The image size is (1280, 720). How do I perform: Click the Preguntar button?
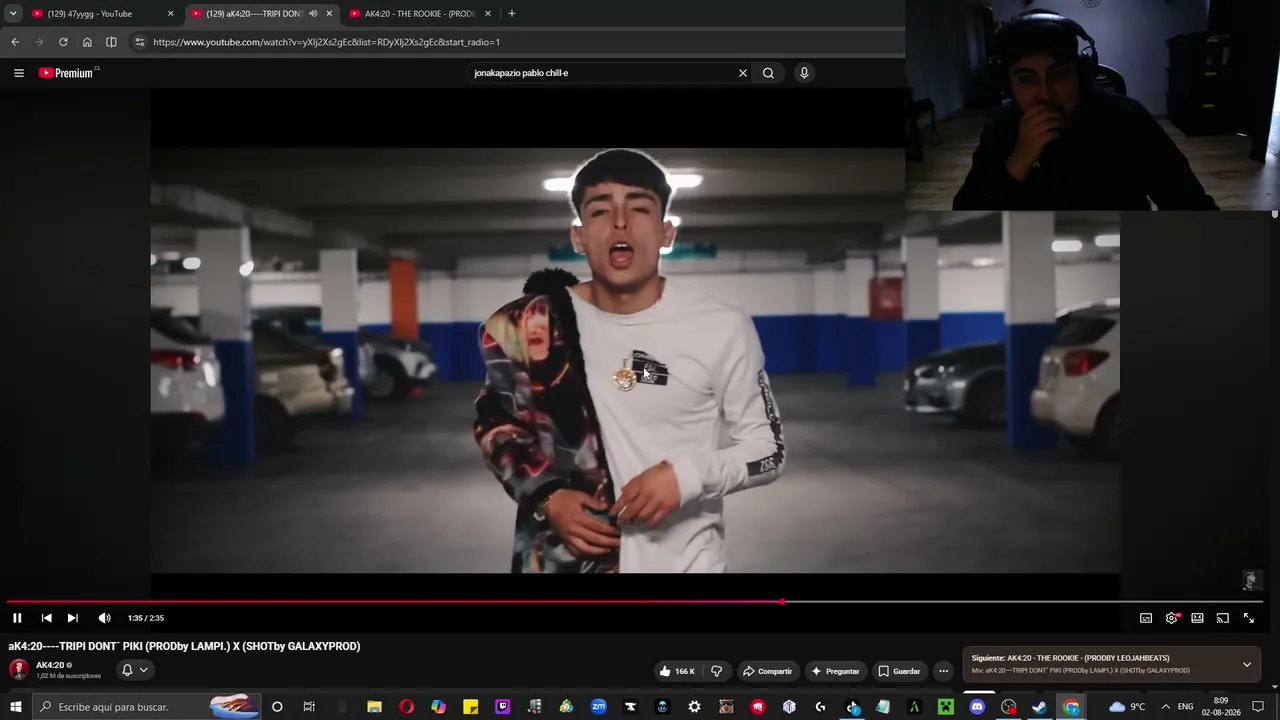tap(836, 671)
